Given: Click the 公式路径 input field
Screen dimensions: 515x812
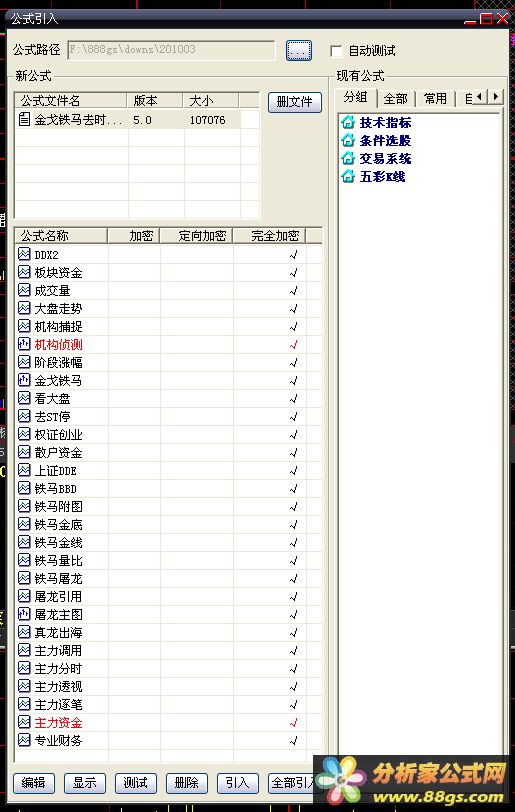Looking at the screenshot, I should coord(171,50).
